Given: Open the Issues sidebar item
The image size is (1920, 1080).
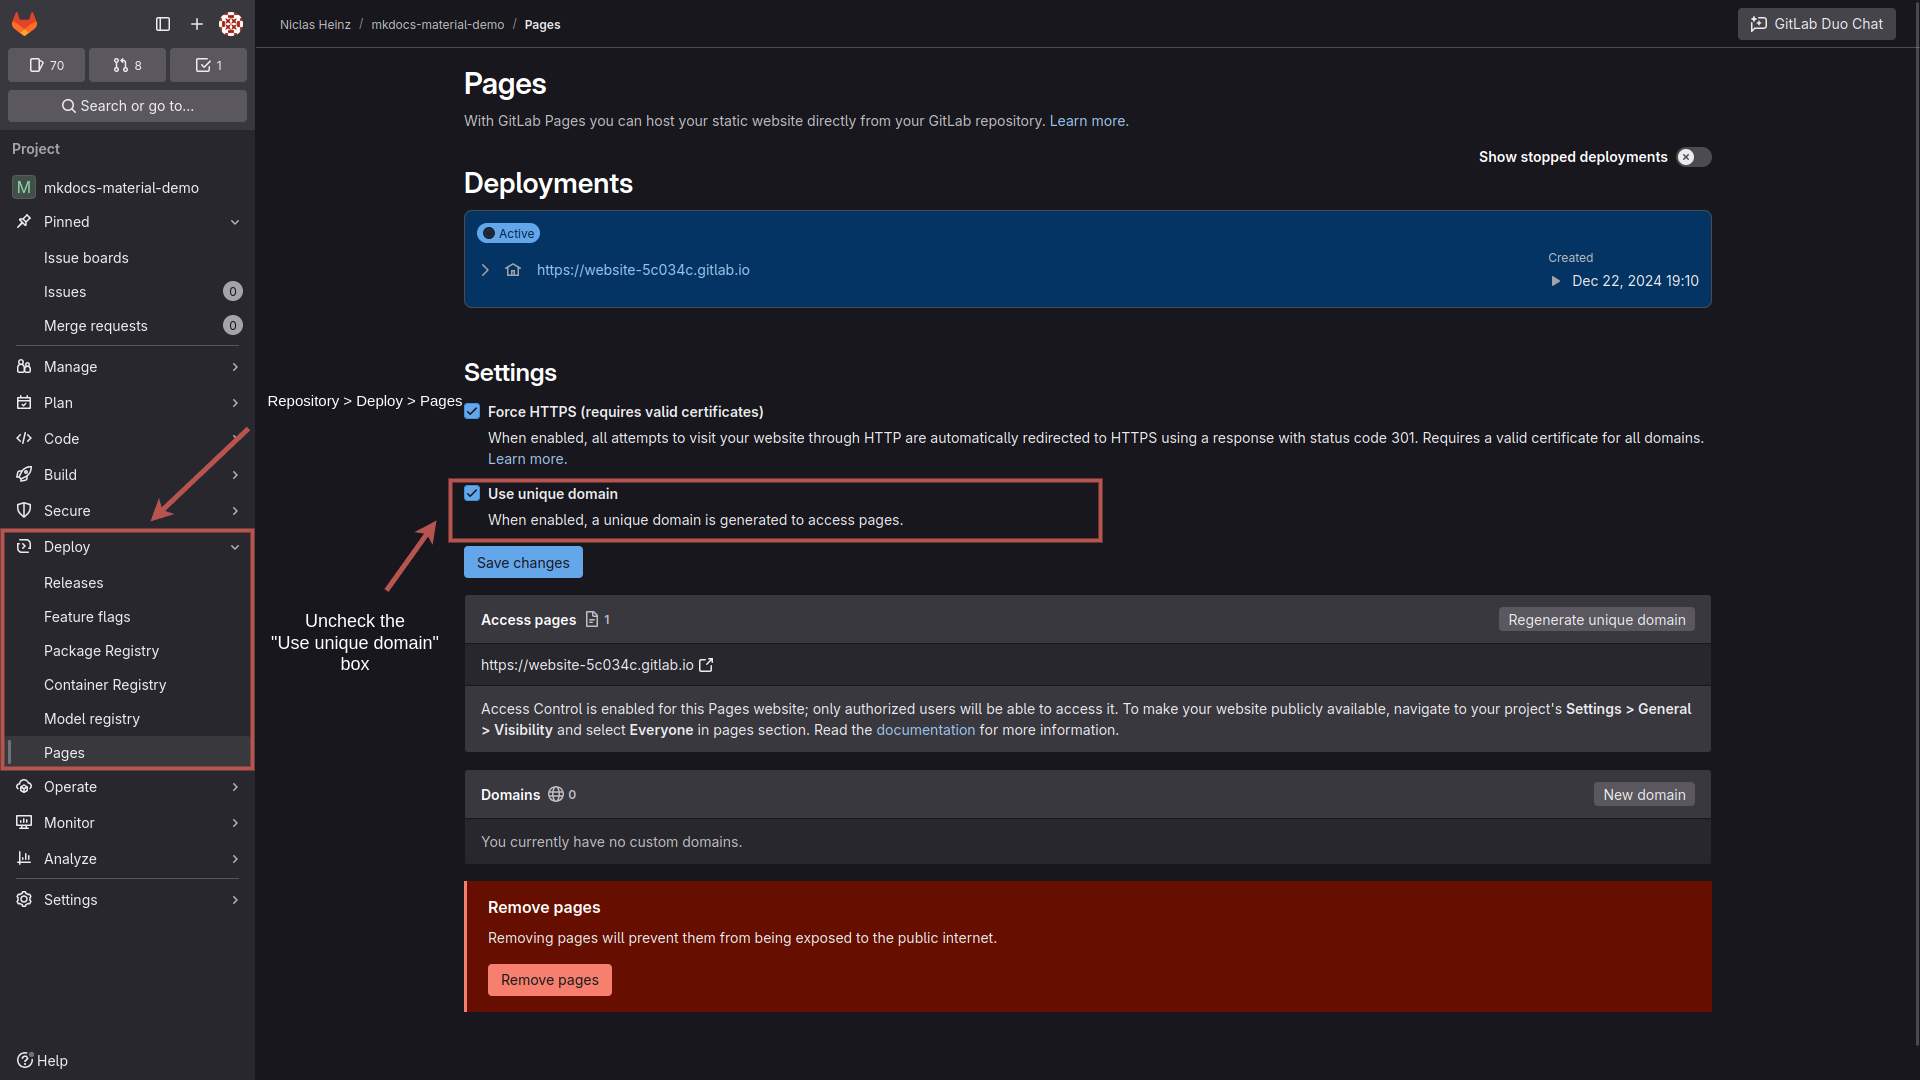Looking at the screenshot, I should click(x=127, y=292).
